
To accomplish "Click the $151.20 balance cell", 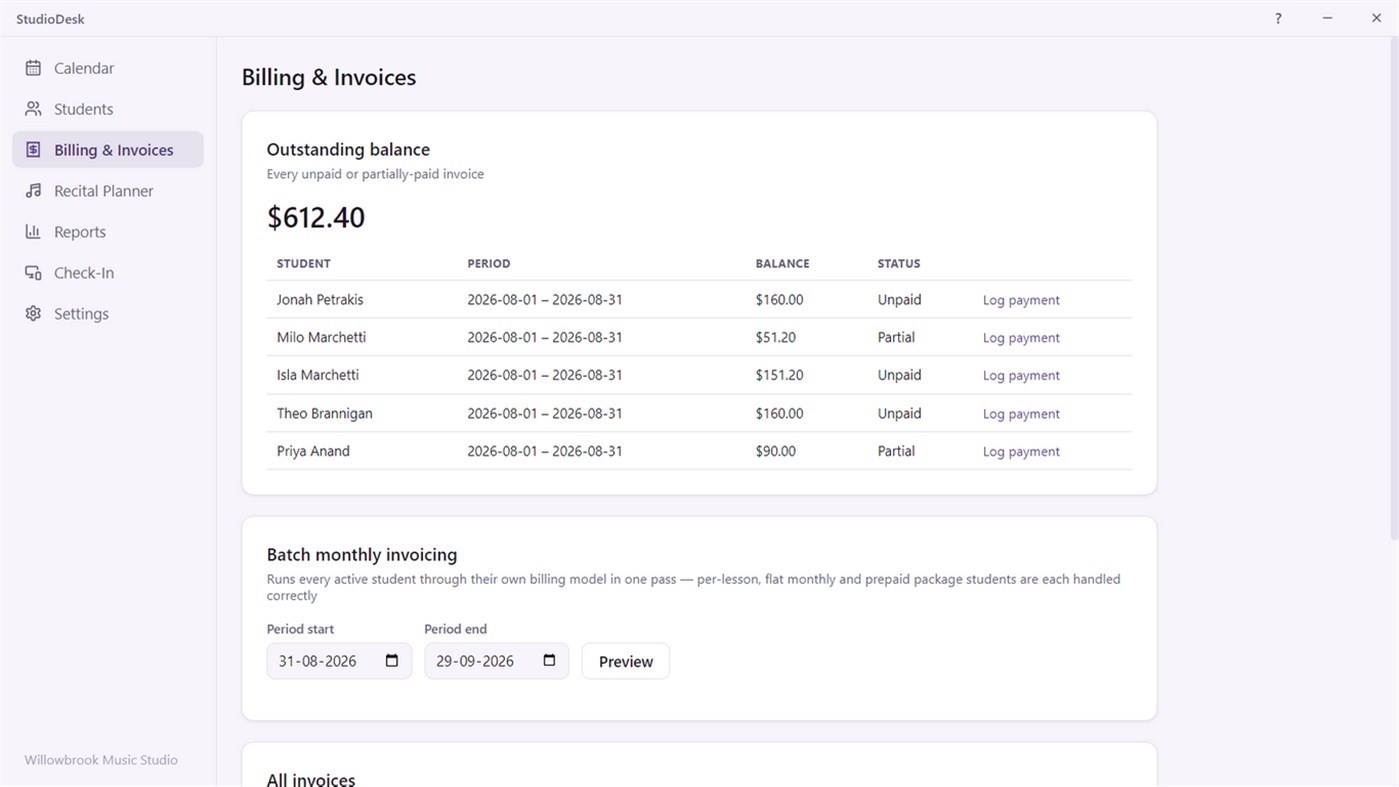I will point(780,376).
